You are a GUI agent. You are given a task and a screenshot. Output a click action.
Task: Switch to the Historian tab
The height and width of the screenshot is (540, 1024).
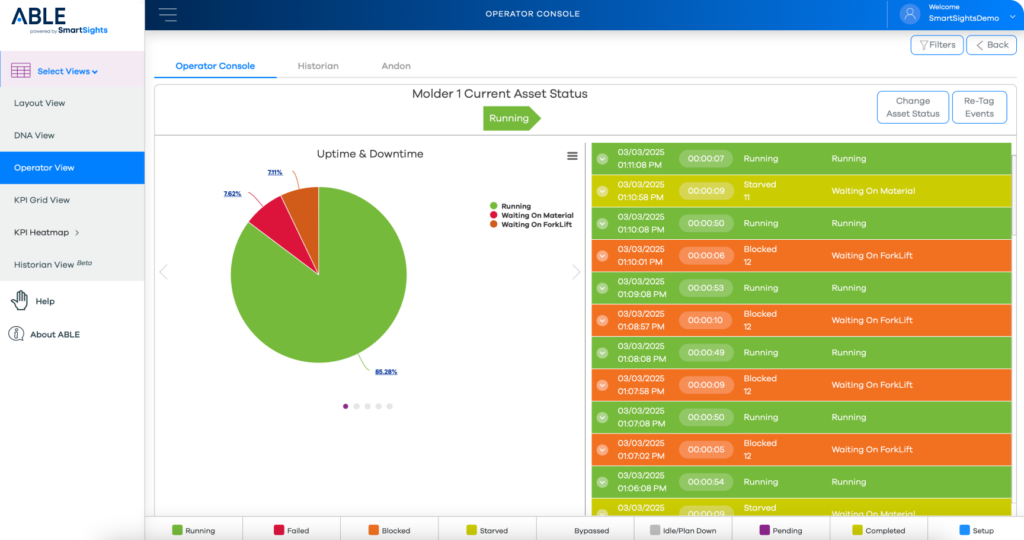318,66
